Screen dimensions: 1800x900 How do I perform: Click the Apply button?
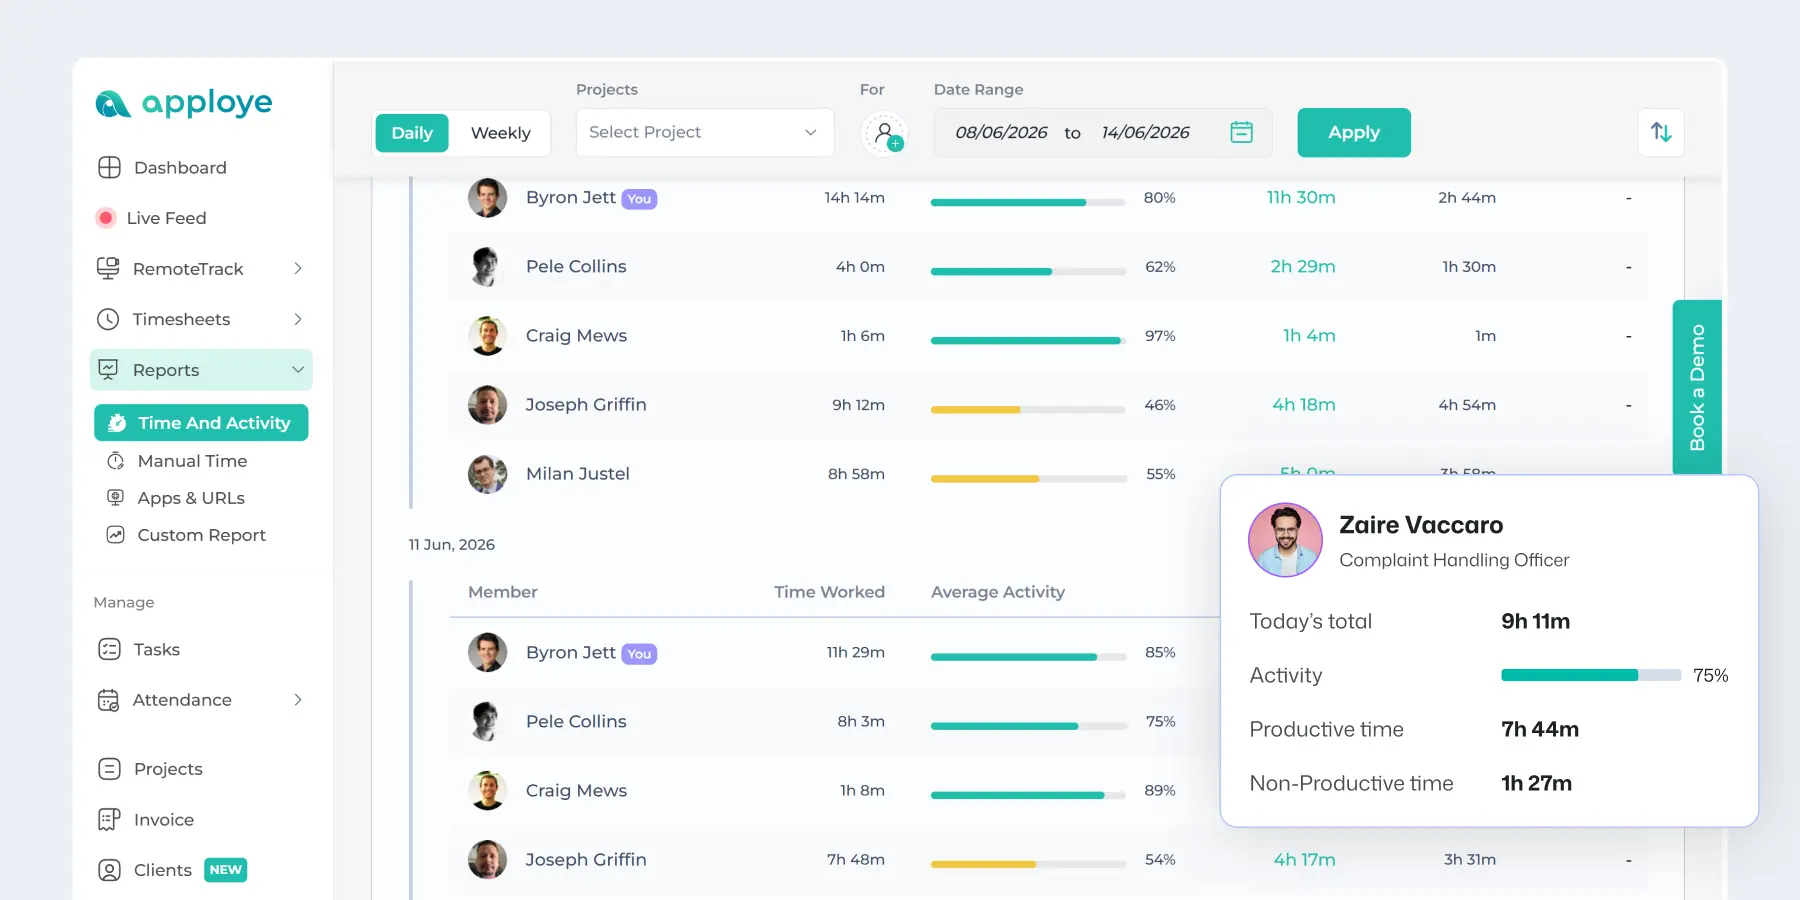1354,132
